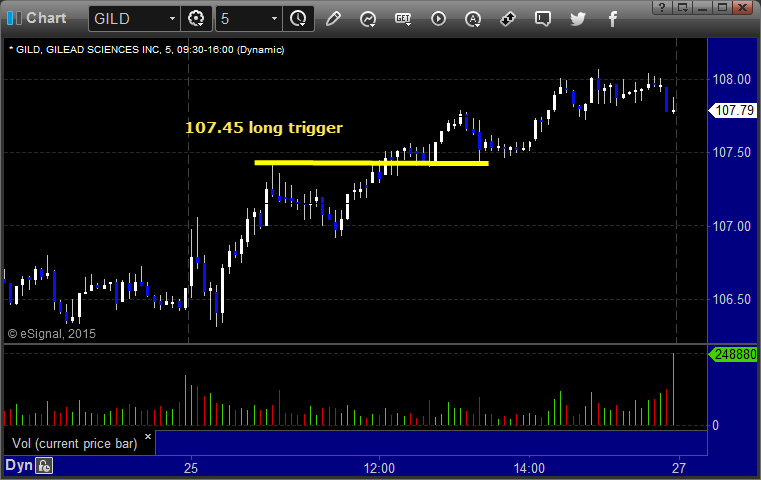The width and height of the screenshot is (761, 480).
Task: Share chart via Facebook icon
Action: pyautogui.click(x=612, y=19)
